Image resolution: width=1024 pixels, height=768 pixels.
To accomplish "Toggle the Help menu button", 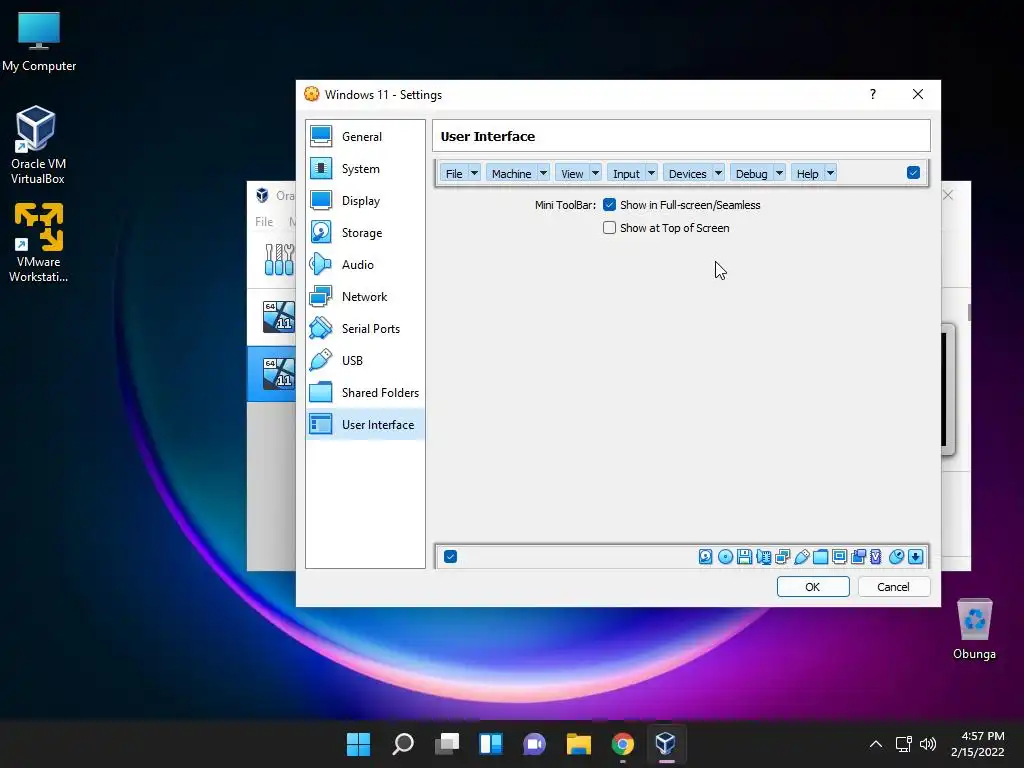I will 807,173.
